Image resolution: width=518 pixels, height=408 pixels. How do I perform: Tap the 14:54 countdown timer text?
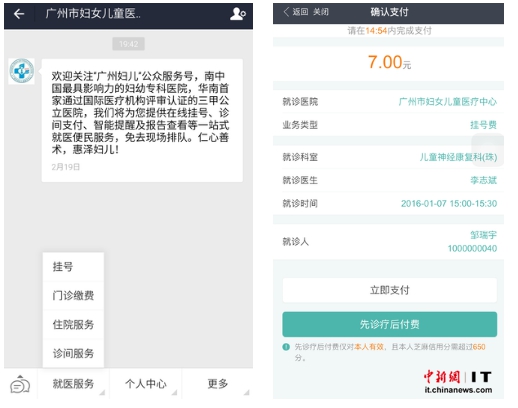coord(376,31)
